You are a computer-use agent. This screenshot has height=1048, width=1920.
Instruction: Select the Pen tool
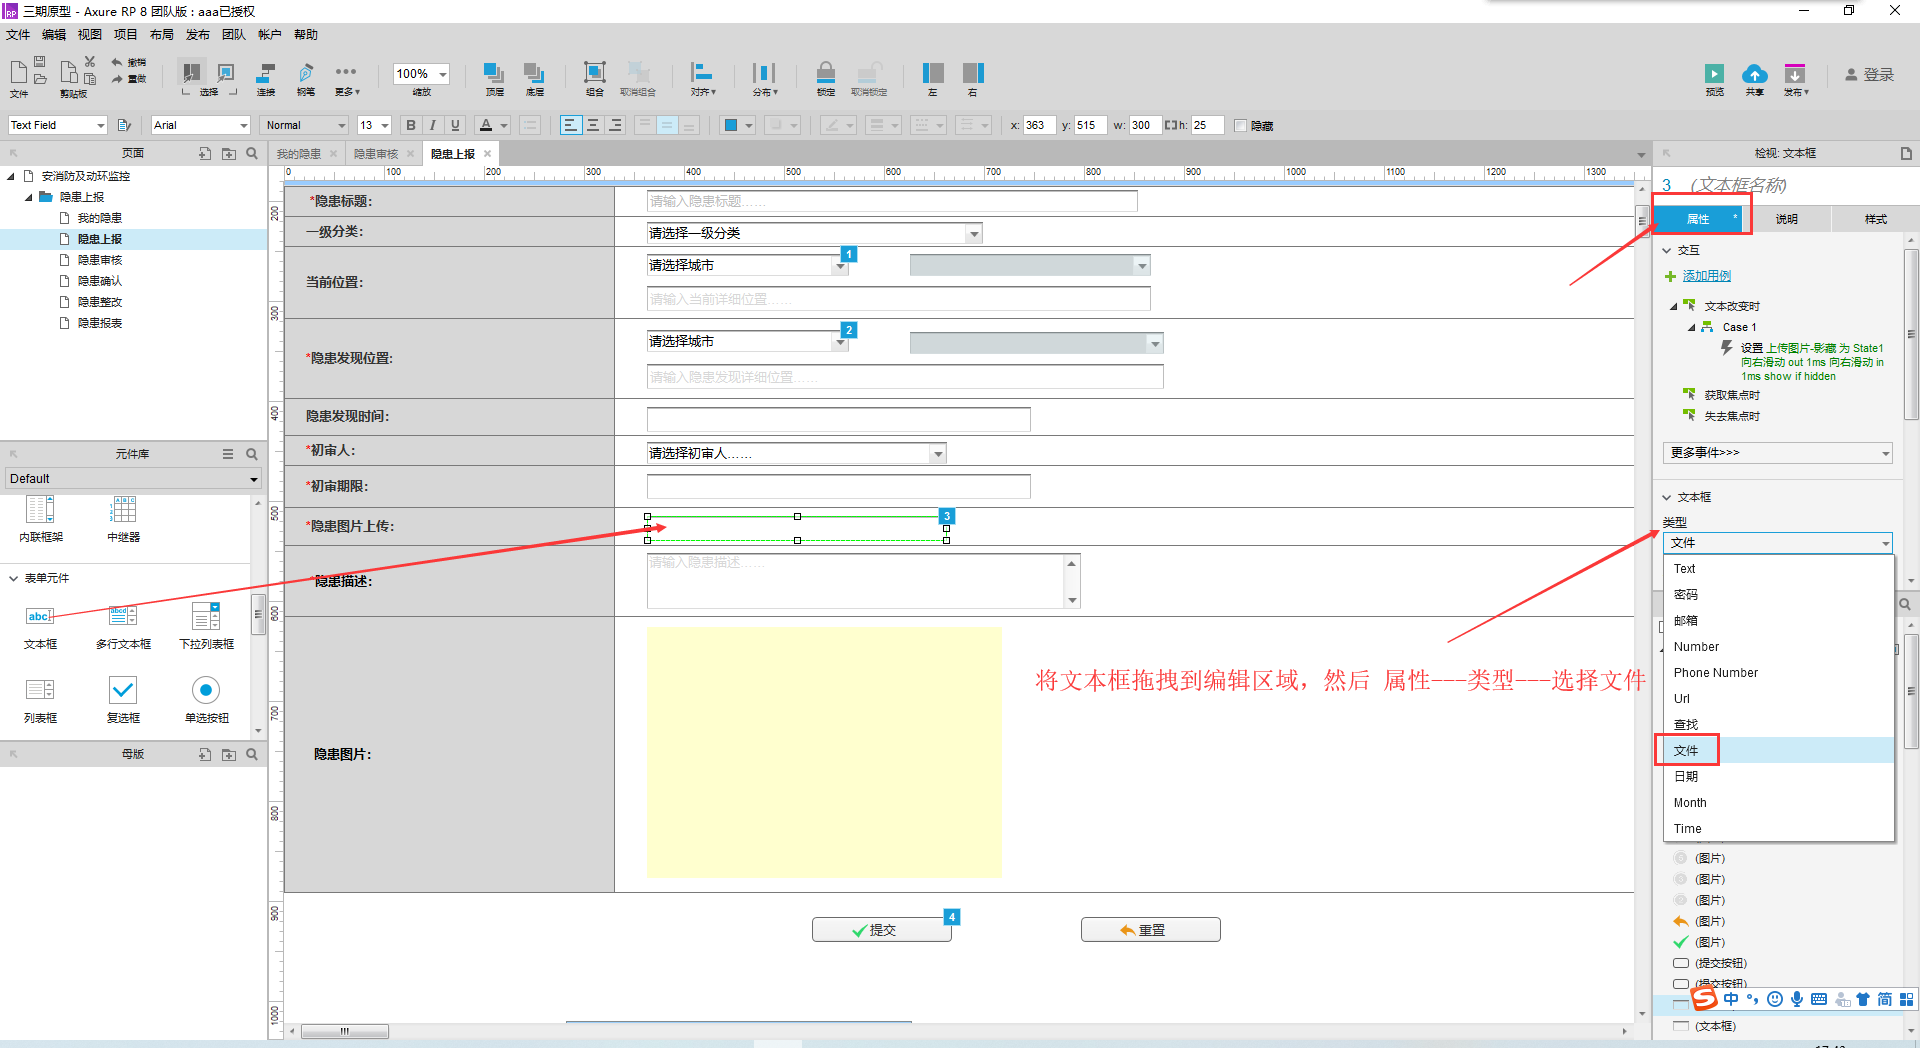point(305,77)
